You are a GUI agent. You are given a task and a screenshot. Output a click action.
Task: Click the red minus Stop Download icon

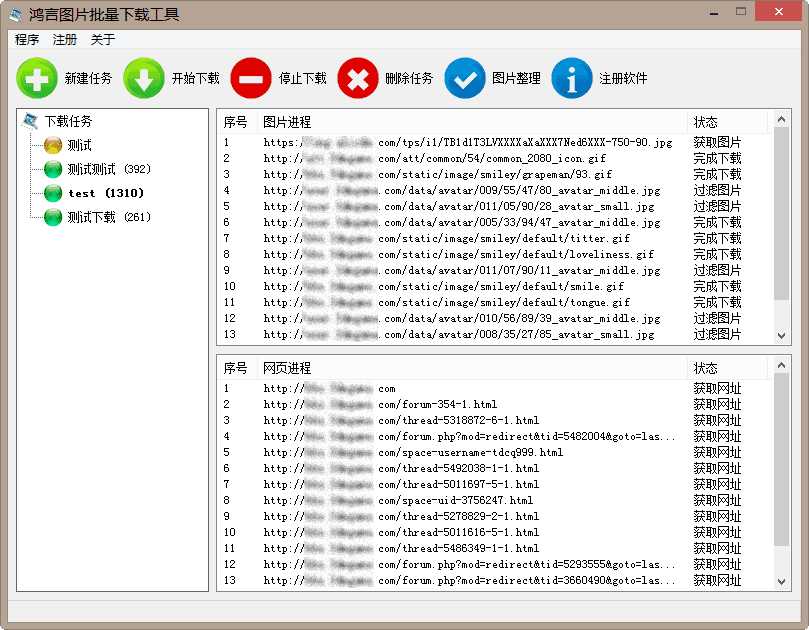coord(251,78)
